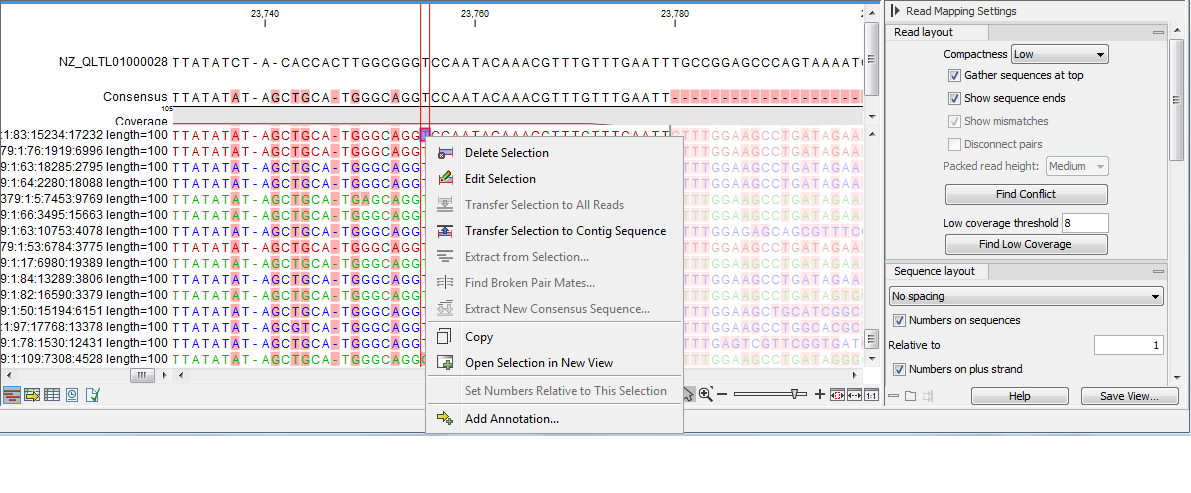Uncheck Gather sequences at top
This screenshot has height=493, width=1191.
click(954, 75)
